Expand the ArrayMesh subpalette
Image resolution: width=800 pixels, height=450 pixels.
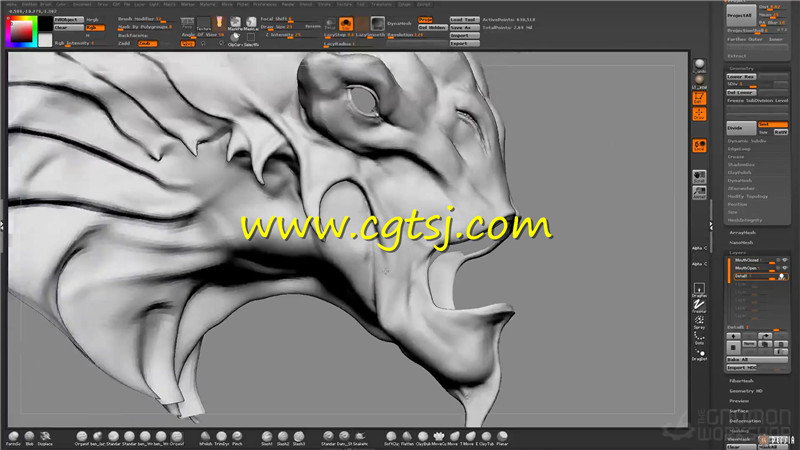pos(742,233)
